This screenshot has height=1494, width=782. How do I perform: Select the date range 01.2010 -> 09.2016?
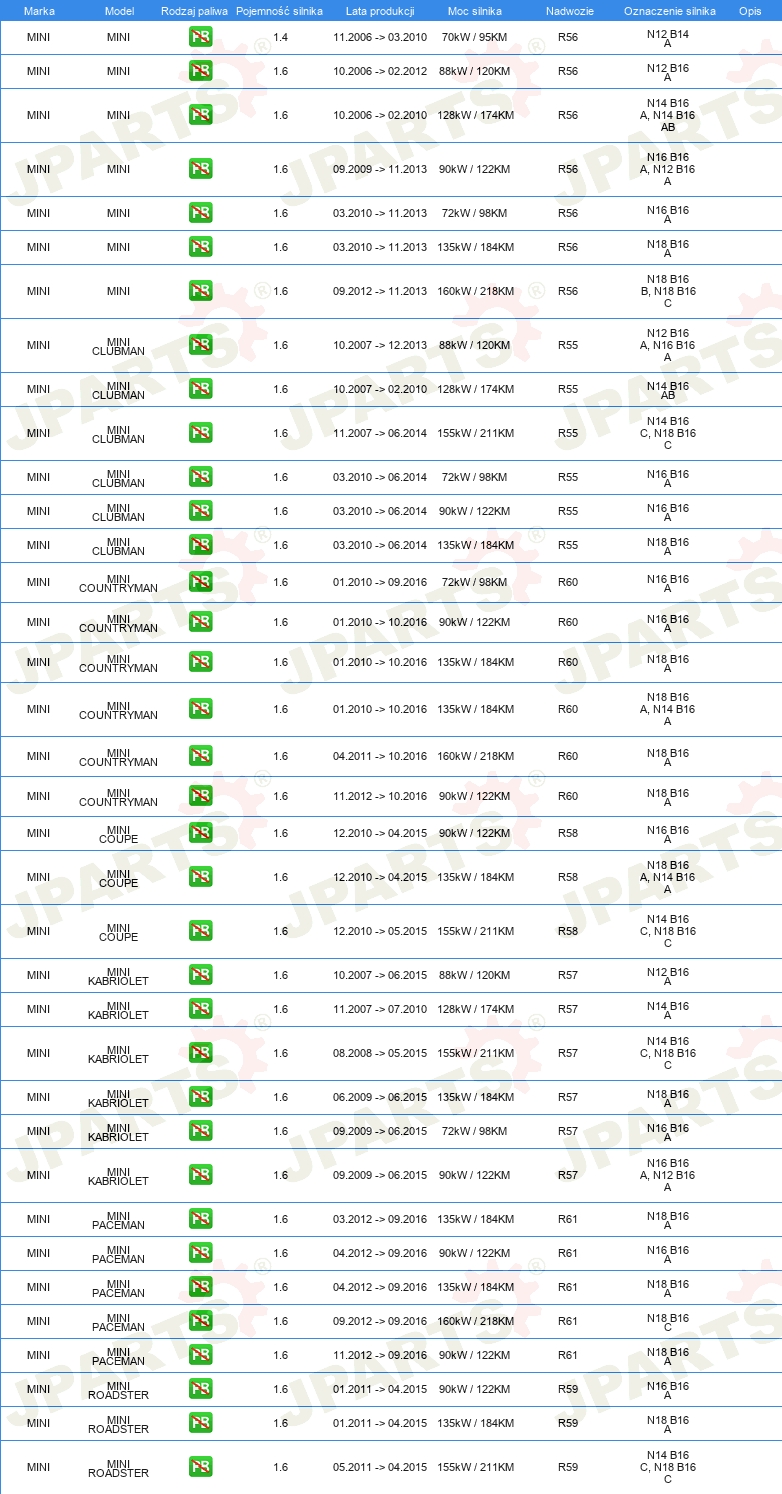point(380,582)
